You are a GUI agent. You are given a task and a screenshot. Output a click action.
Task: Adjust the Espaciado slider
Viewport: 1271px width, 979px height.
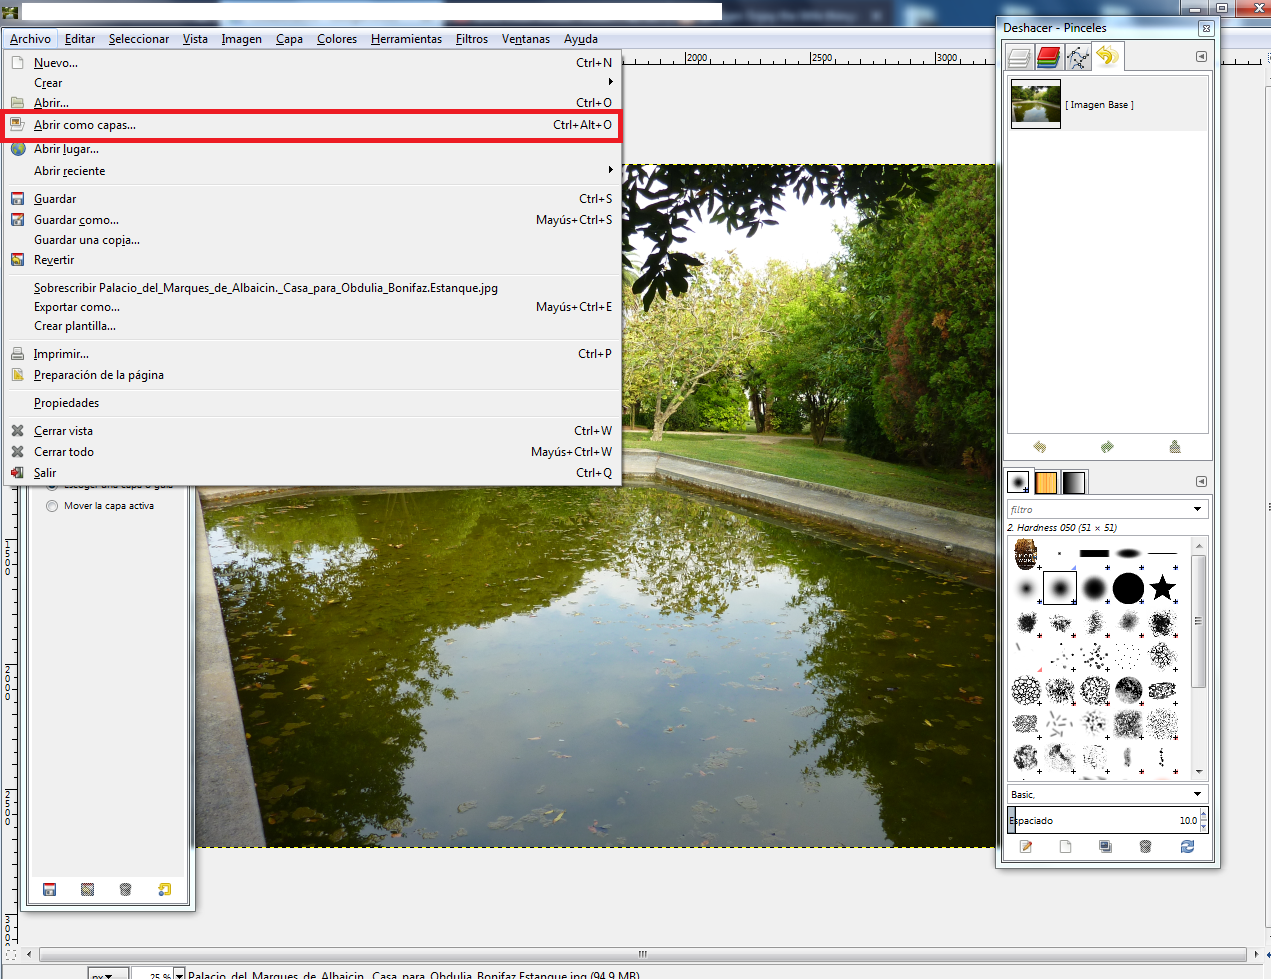coord(1100,820)
